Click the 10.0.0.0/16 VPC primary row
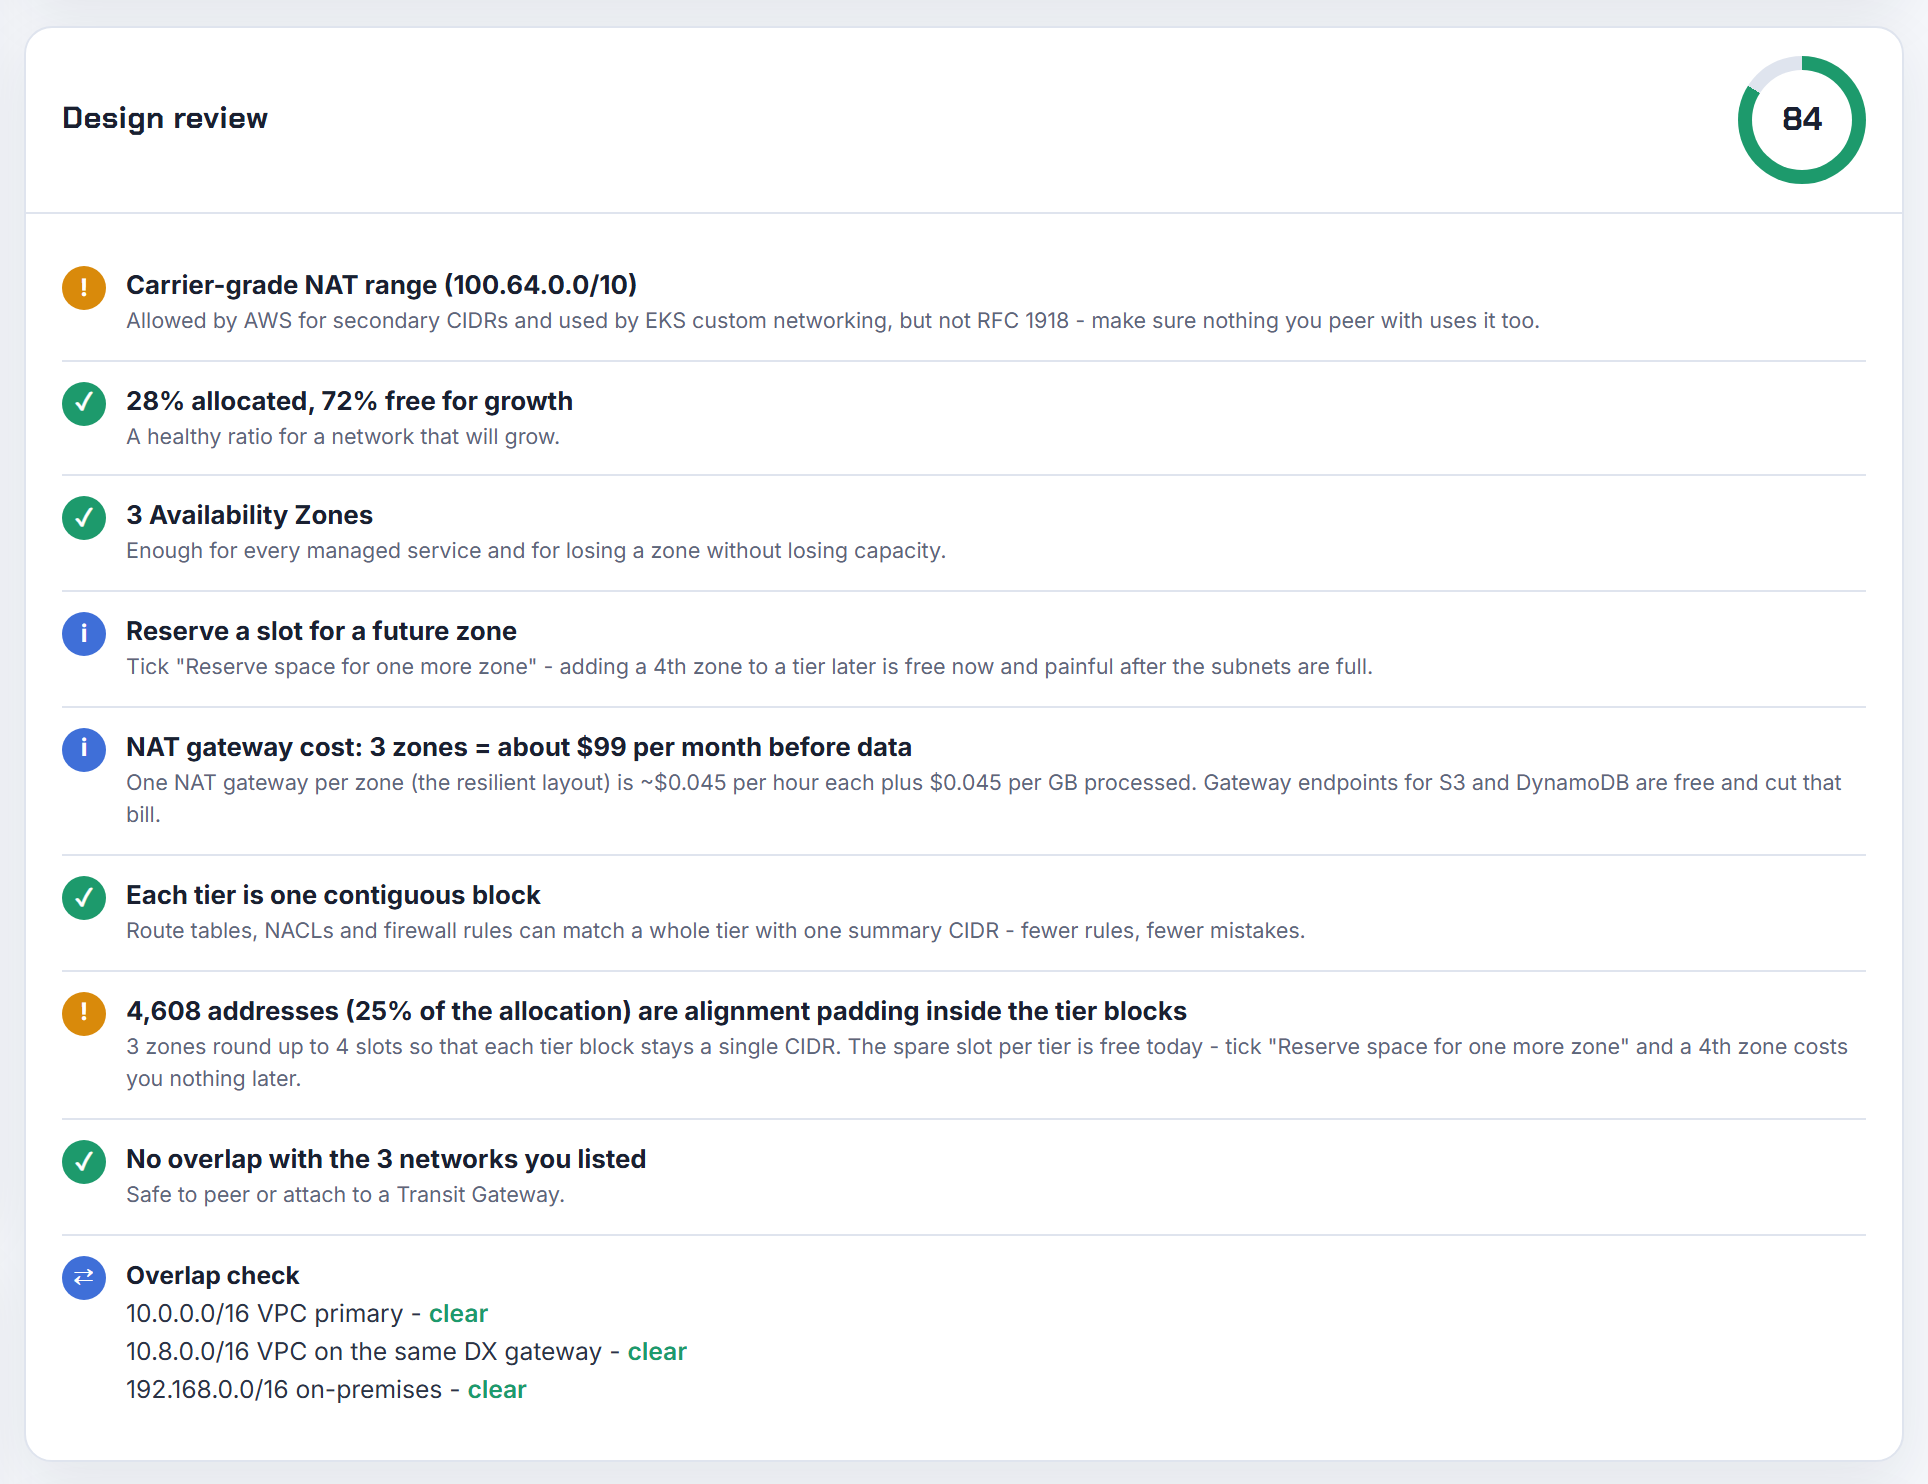1928x1484 pixels. pos(307,1313)
